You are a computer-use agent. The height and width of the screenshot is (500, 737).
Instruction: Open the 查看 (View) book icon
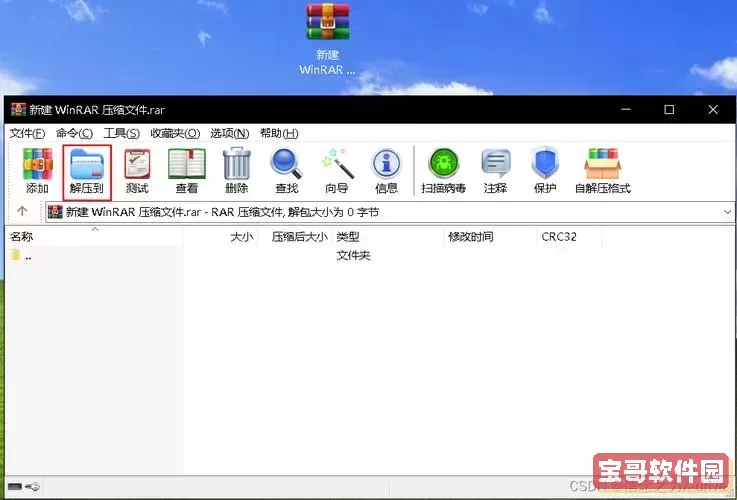tap(187, 171)
